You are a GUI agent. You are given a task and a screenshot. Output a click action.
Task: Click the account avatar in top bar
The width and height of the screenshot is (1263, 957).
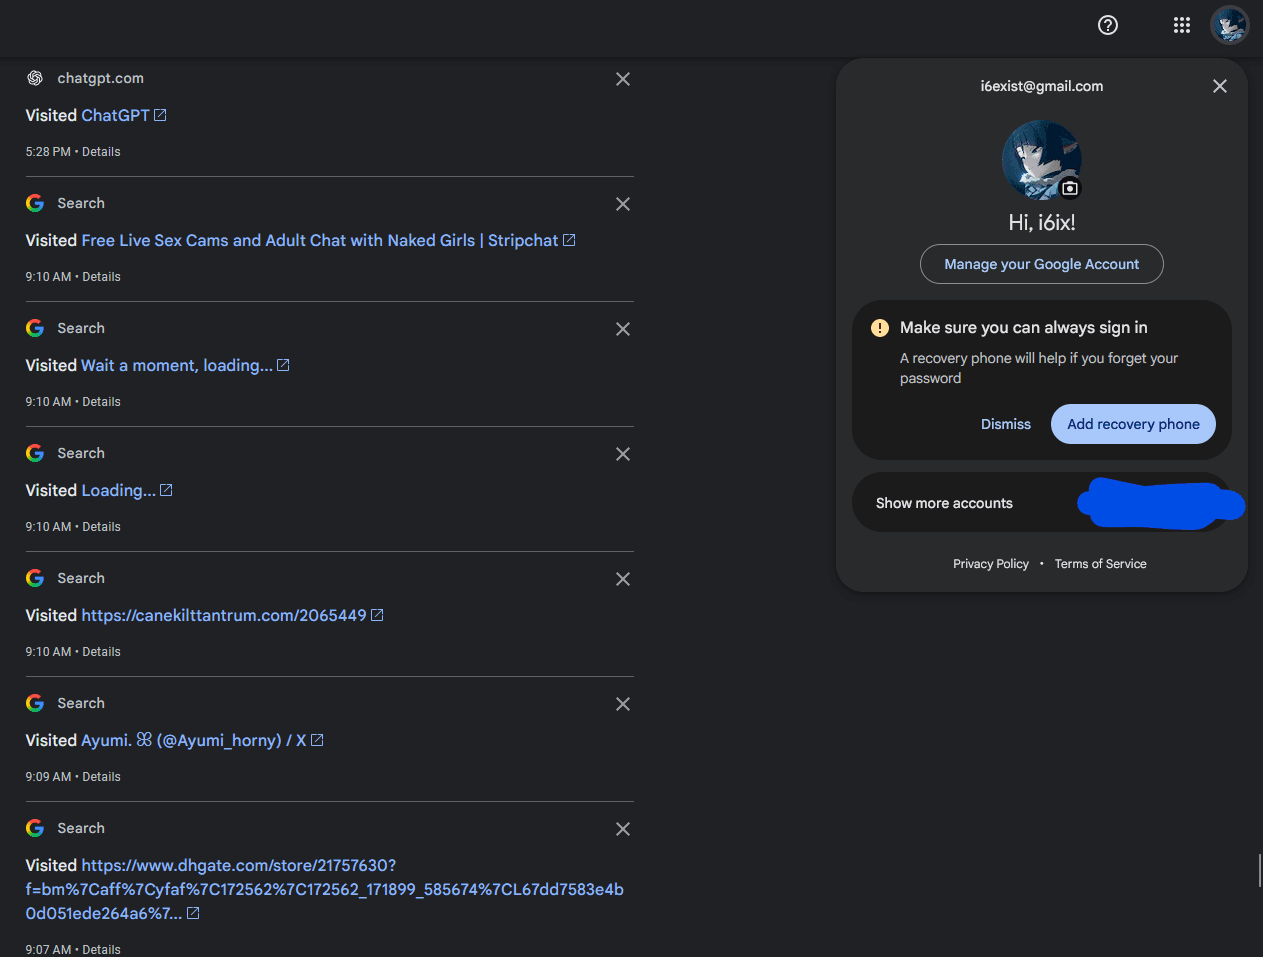pyautogui.click(x=1229, y=26)
